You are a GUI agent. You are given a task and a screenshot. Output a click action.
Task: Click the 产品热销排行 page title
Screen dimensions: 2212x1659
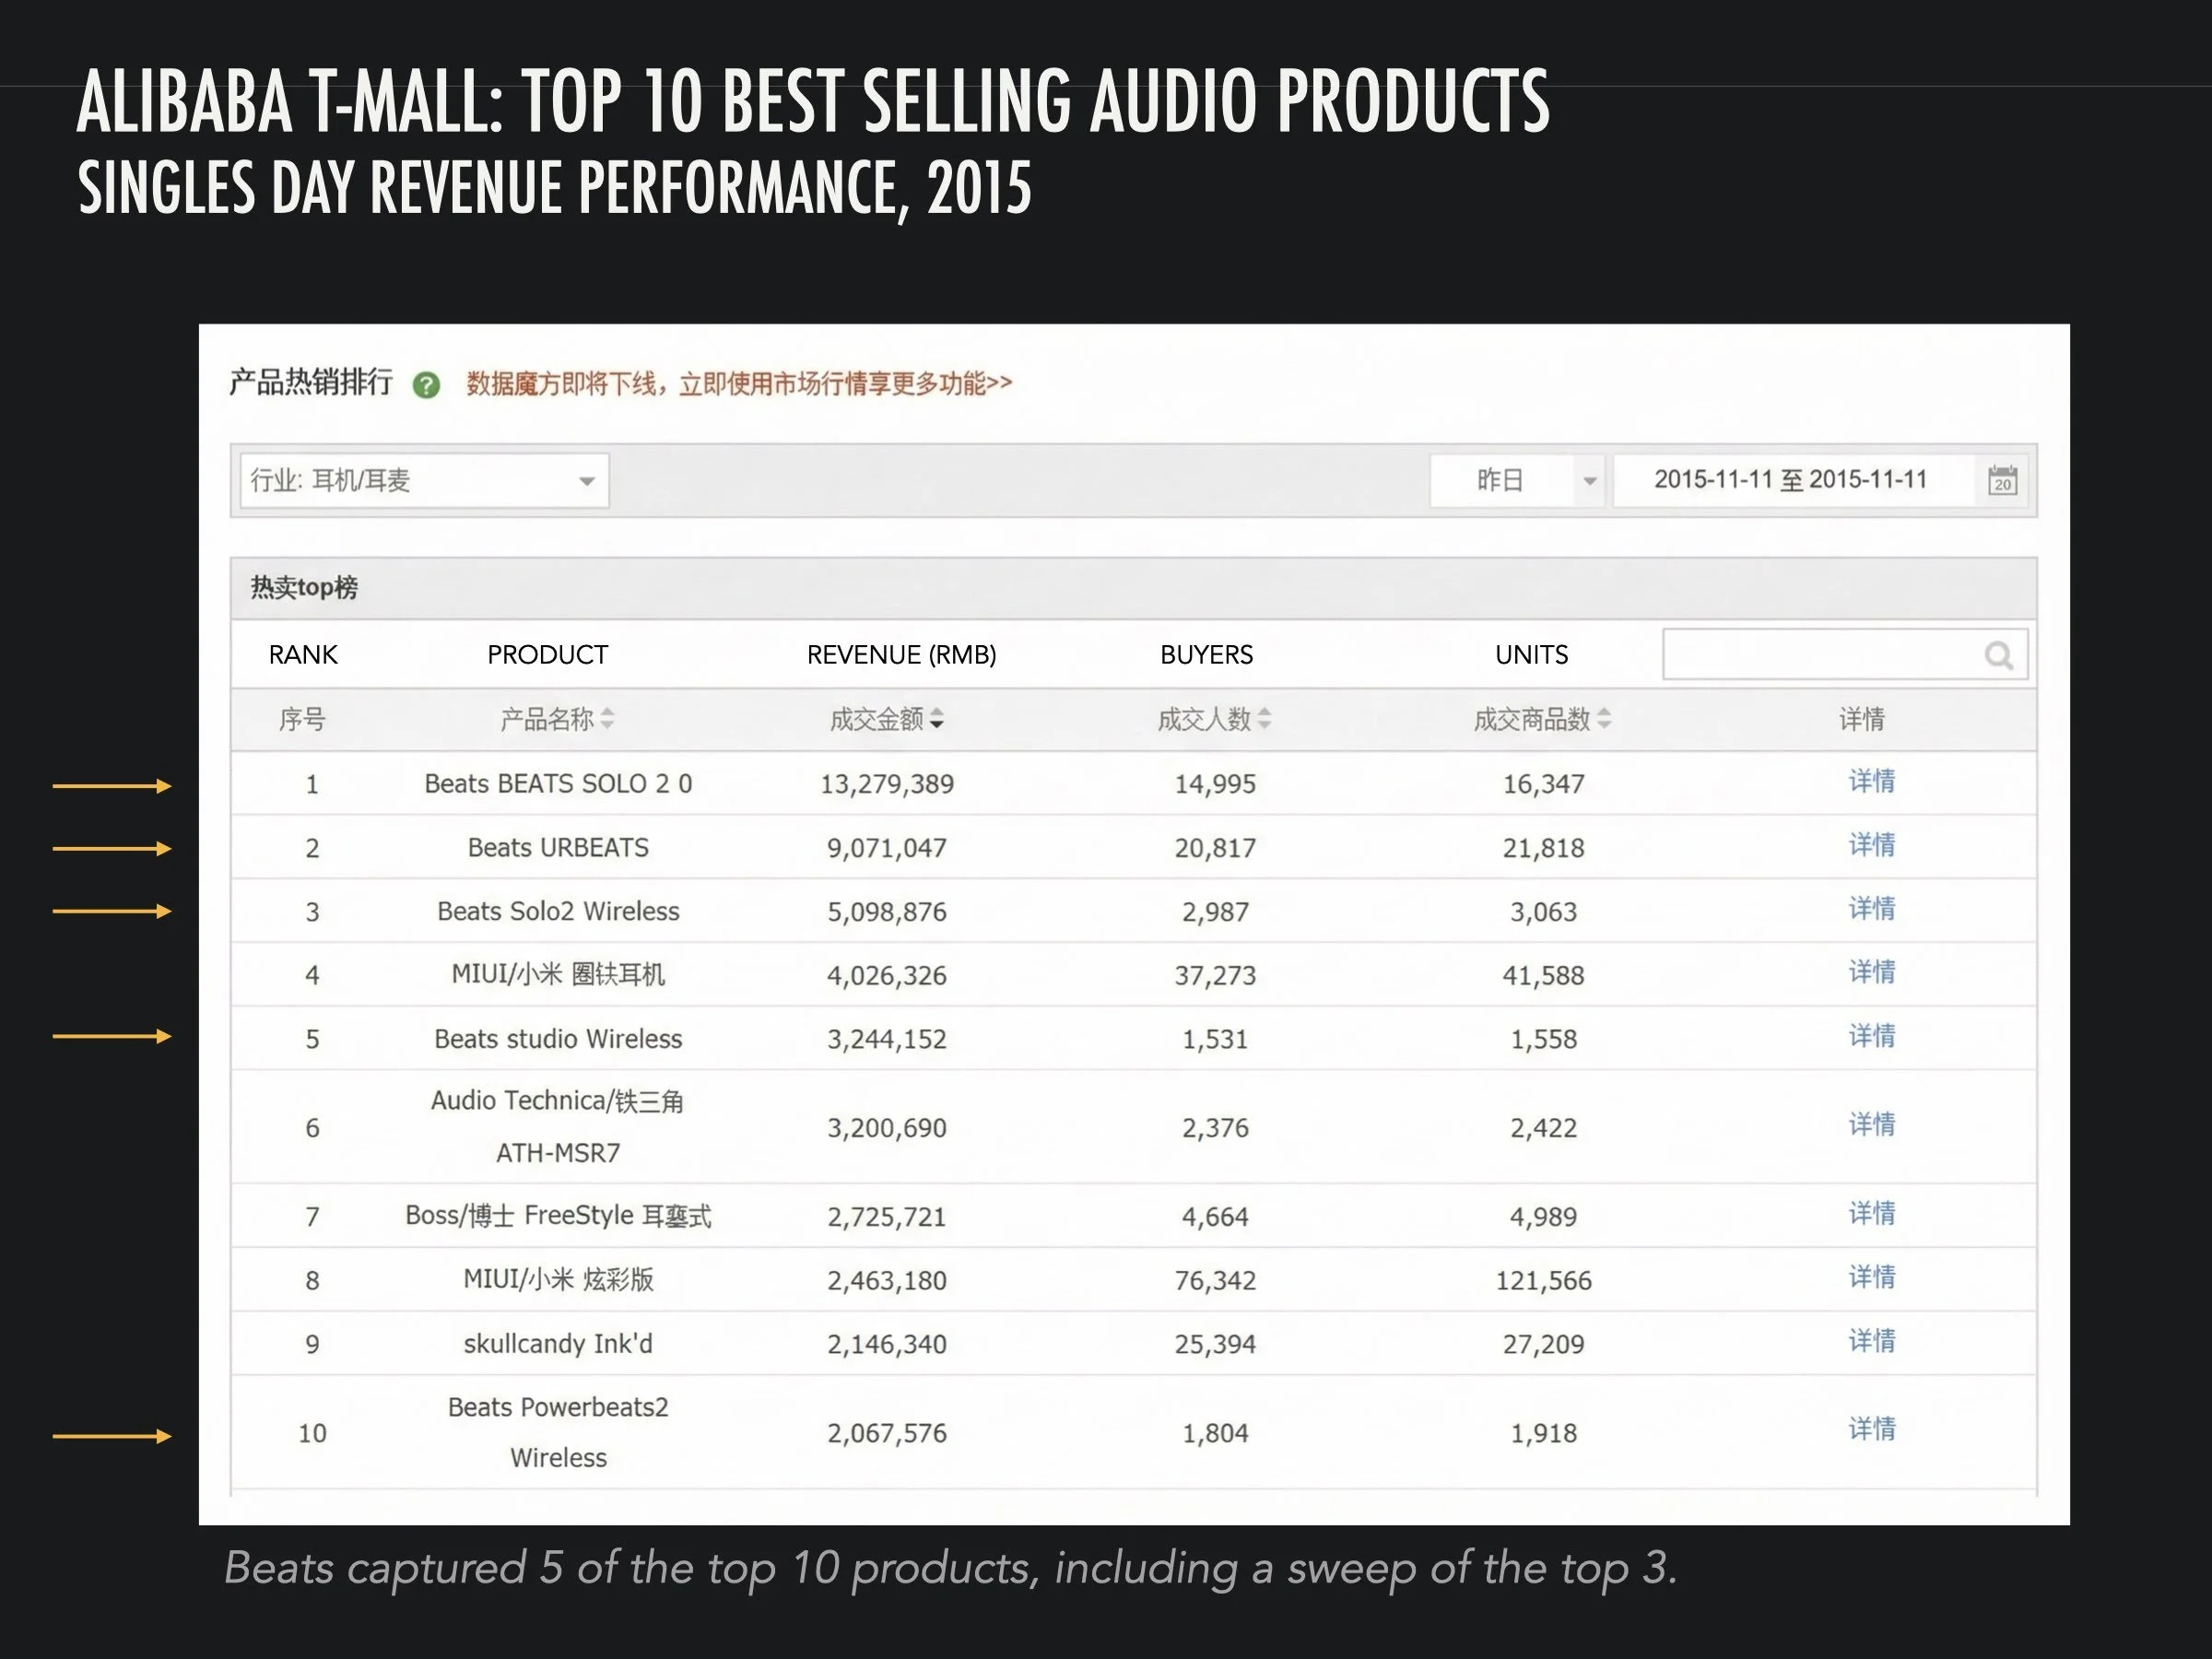[x=315, y=381]
